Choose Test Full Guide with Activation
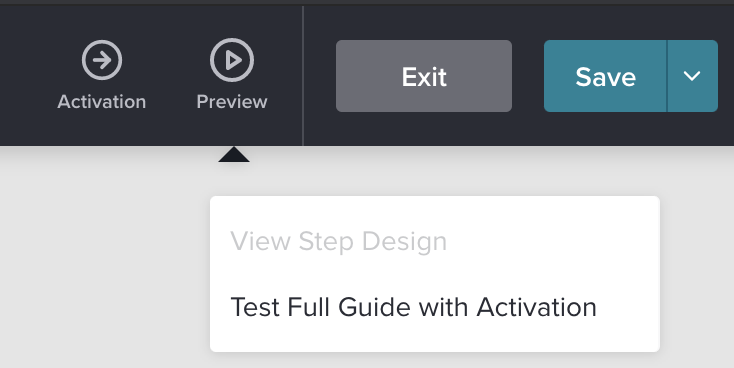The width and height of the screenshot is (734, 368). [x=413, y=307]
